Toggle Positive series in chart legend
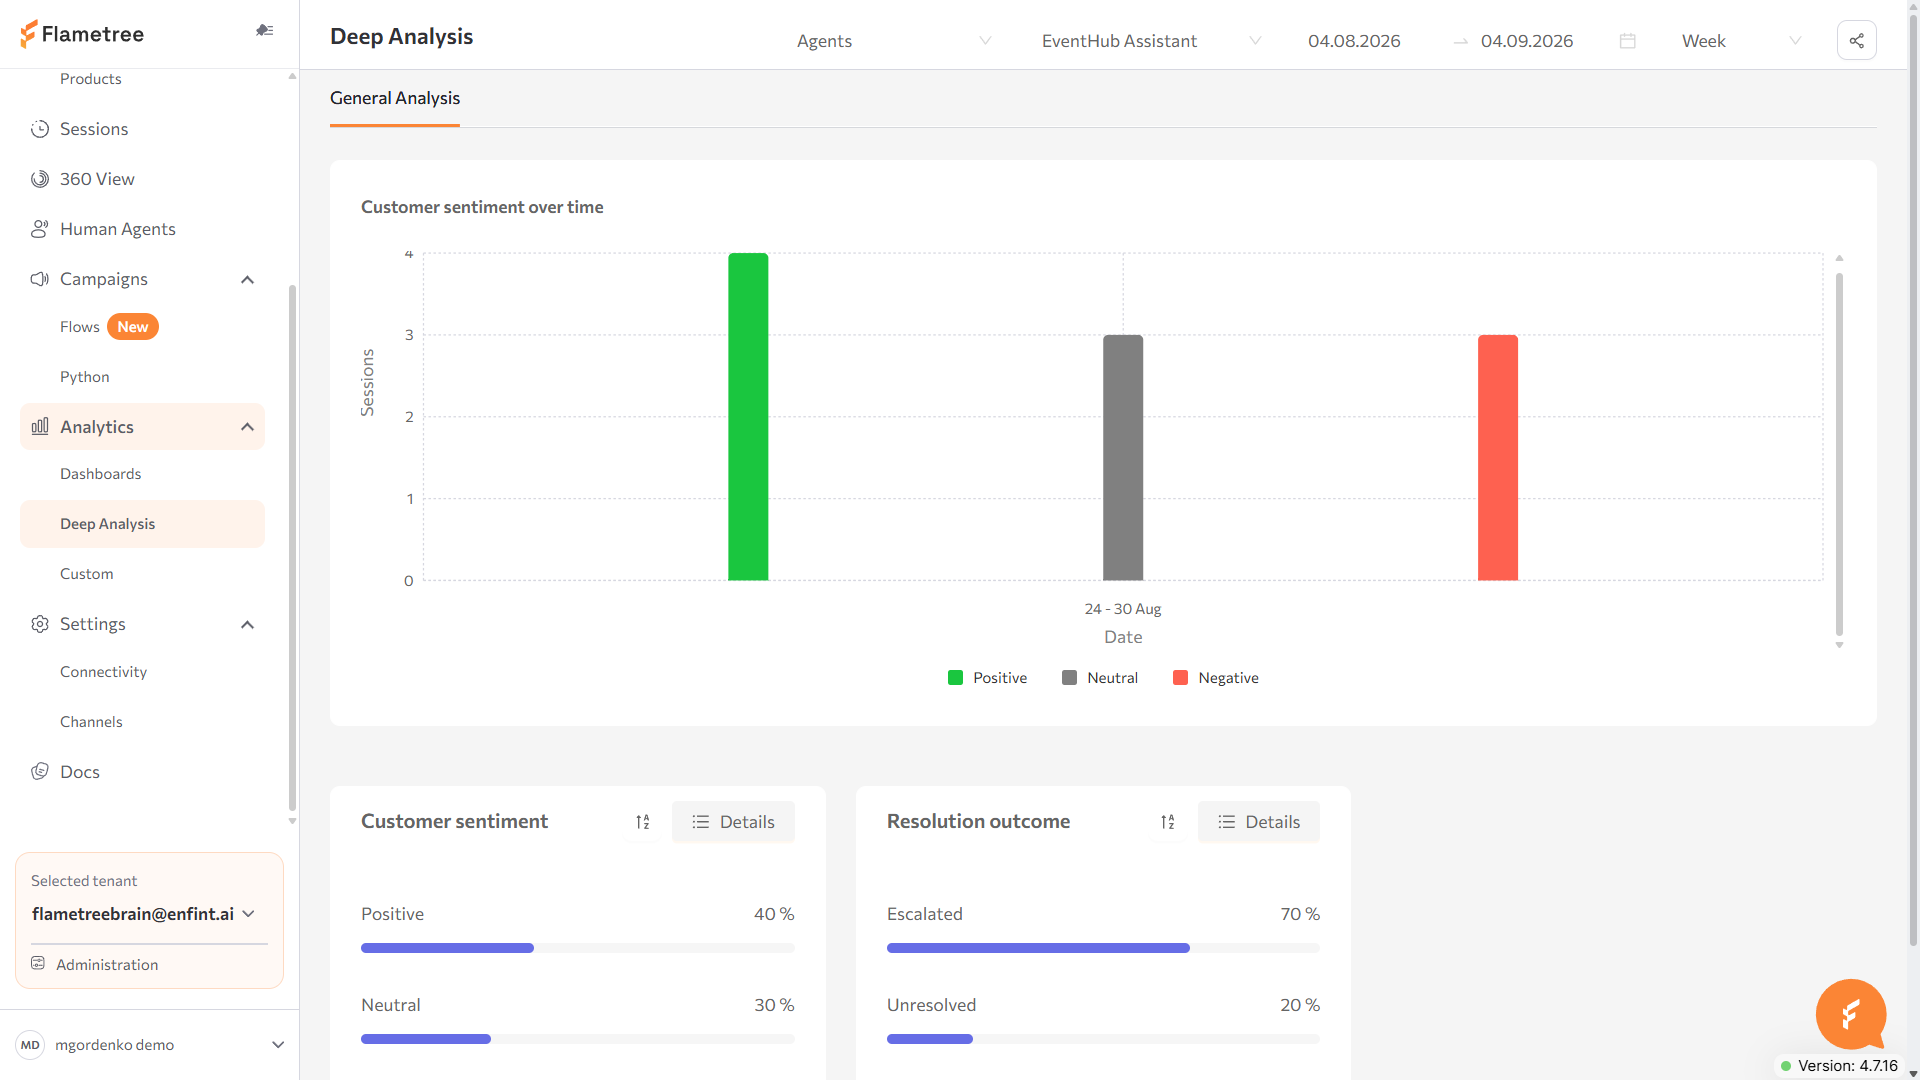 (x=987, y=678)
